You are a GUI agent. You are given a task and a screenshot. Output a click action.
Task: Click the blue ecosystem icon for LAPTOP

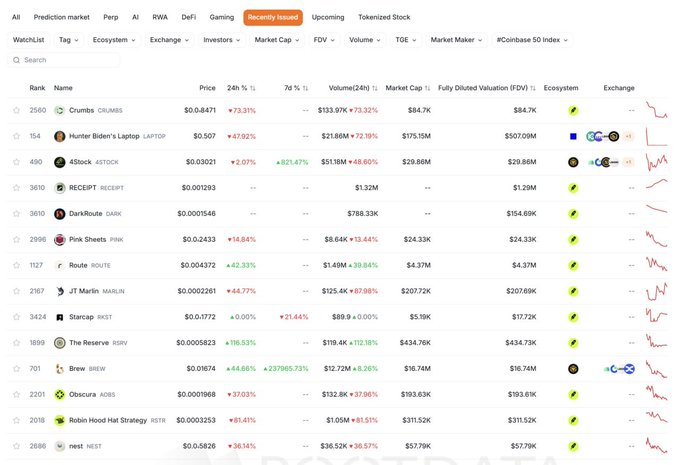pos(573,136)
